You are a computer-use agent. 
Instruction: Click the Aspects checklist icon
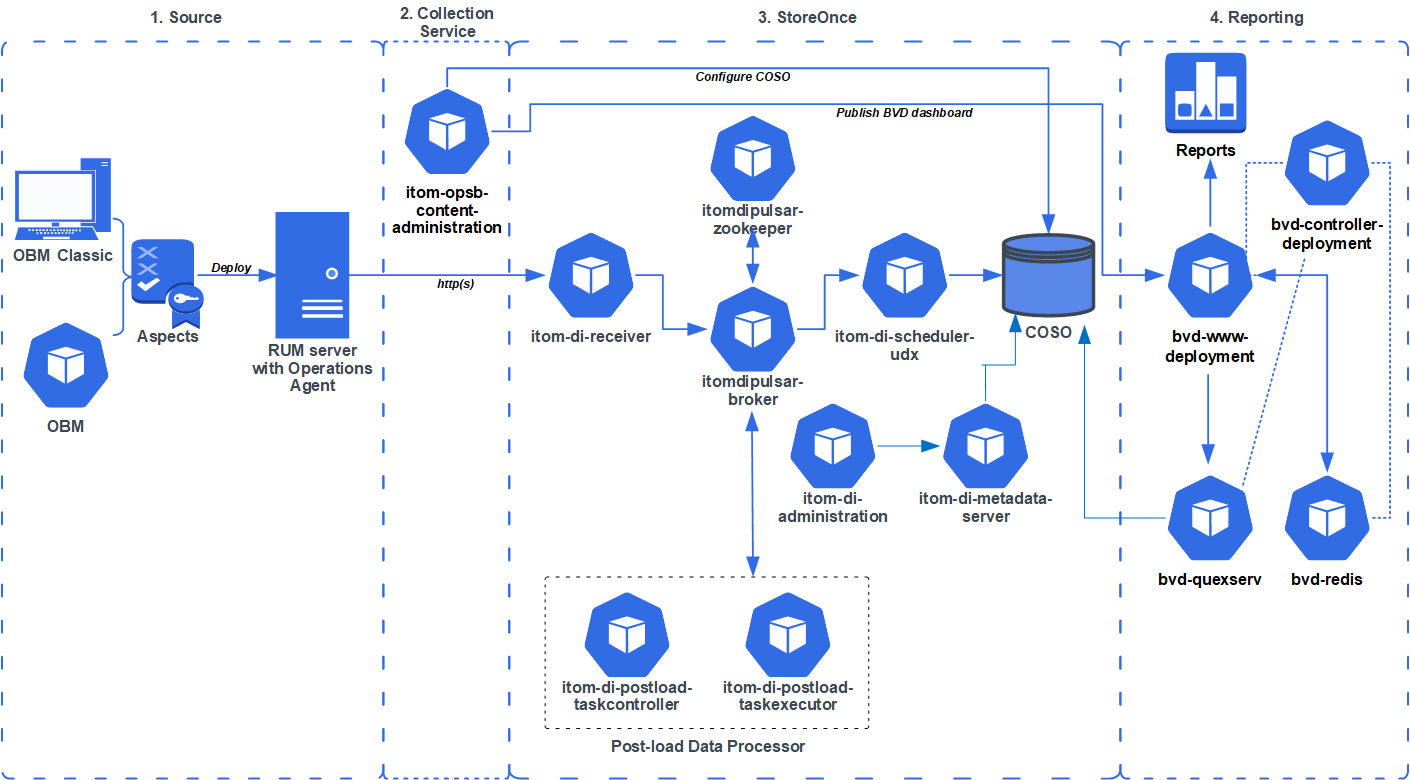167,283
